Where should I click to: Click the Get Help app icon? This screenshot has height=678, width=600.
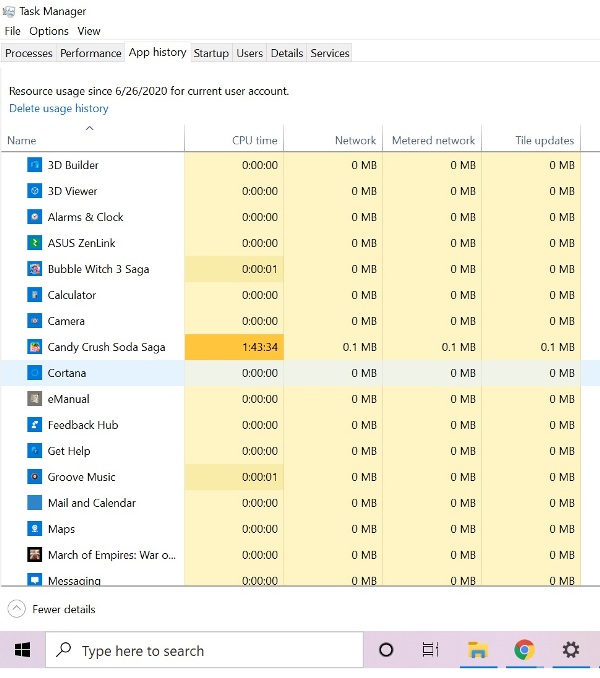[x=35, y=450]
